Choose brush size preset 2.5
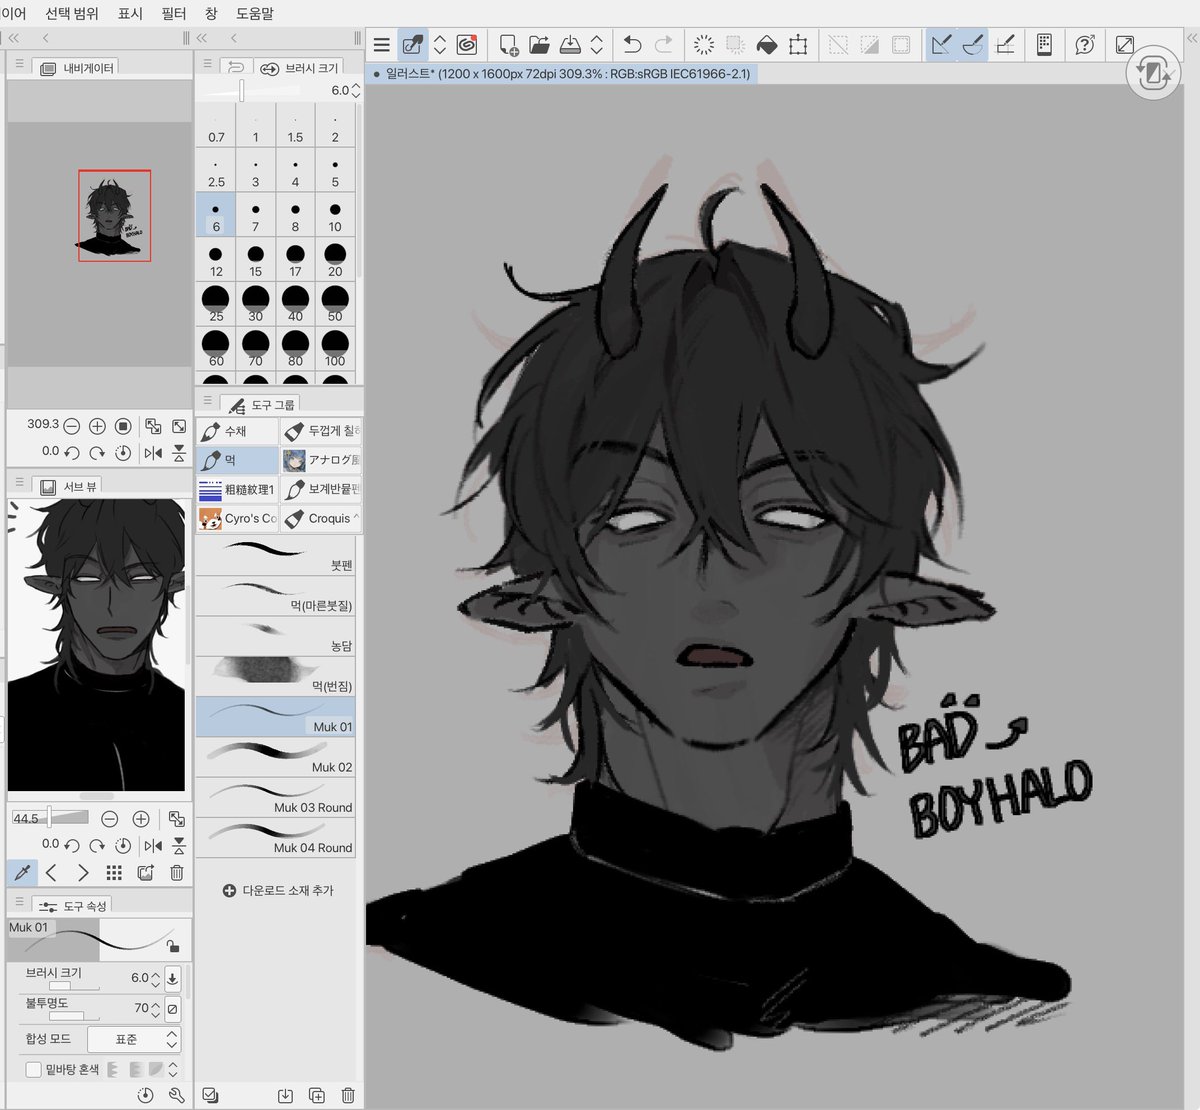This screenshot has height=1110, width=1200. pyautogui.click(x=216, y=171)
